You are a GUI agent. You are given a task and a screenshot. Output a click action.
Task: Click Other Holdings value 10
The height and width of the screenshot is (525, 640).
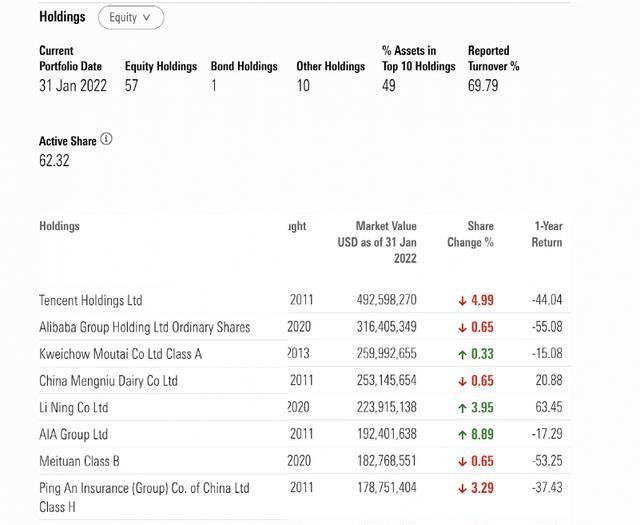coord(303,86)
